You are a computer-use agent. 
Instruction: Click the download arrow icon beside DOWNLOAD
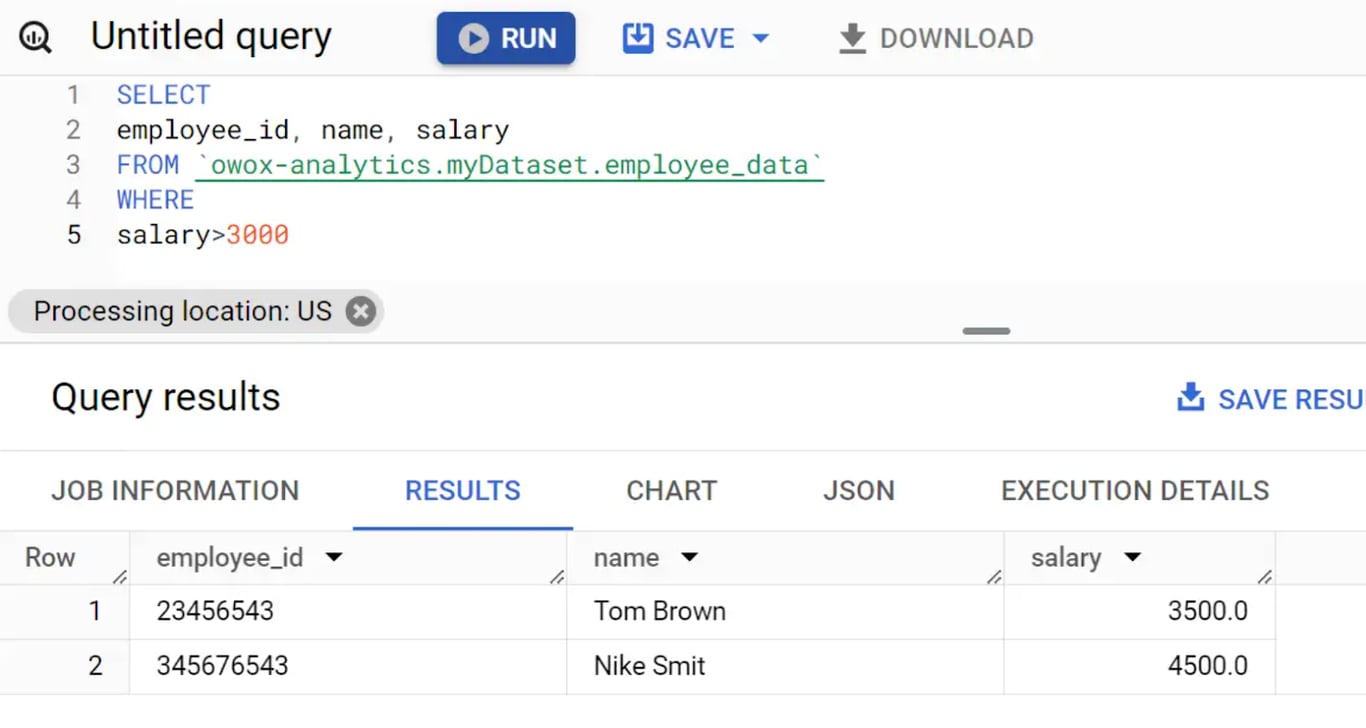point(852,39)
